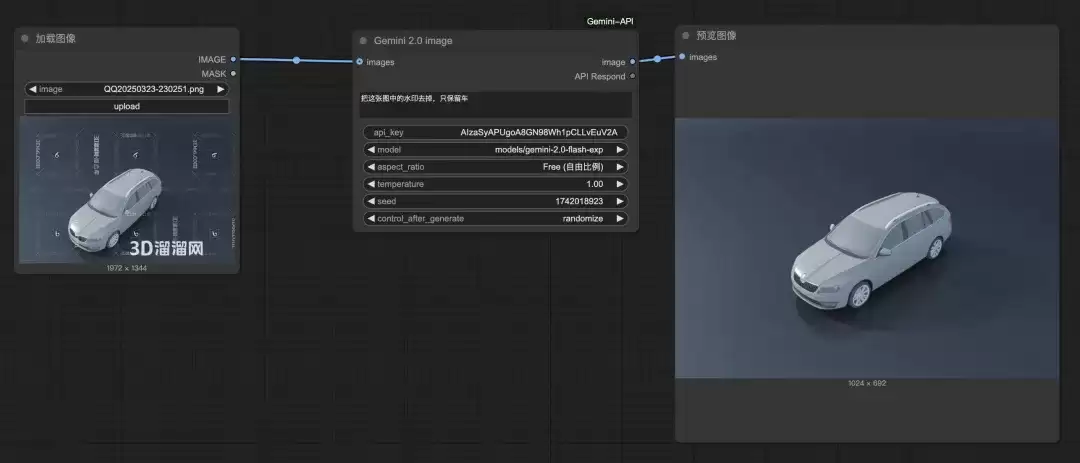Collapse the 预览图像 node via its title dot

(685, 35)
